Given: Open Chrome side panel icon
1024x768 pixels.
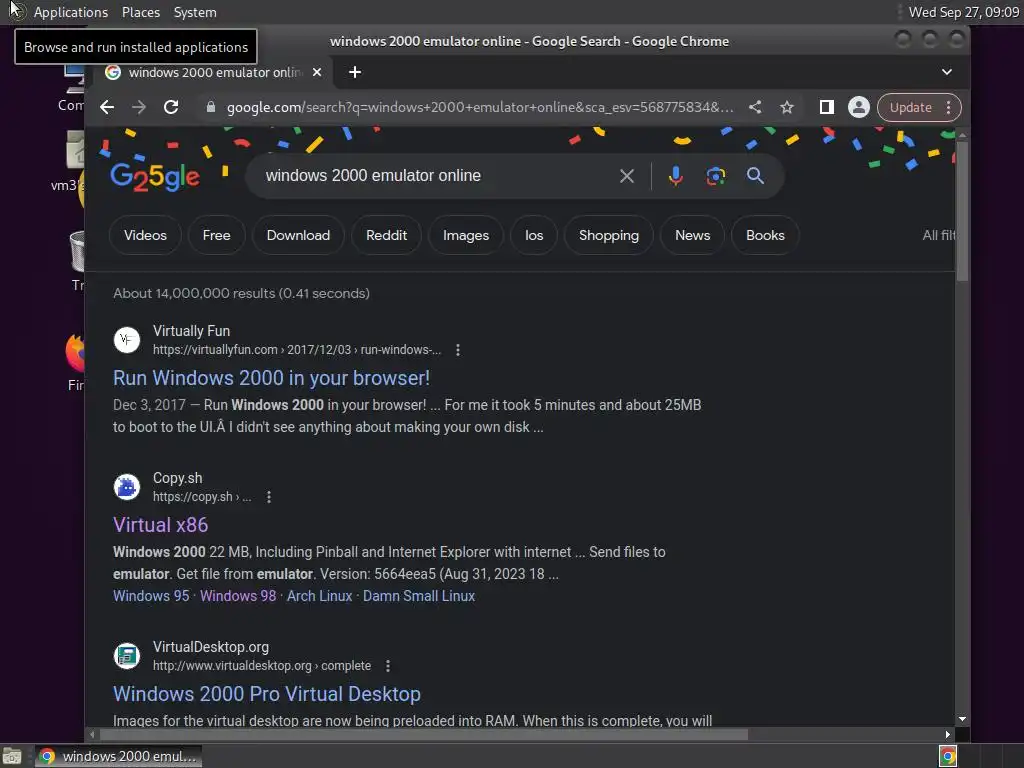Looking at the screenshot, I should [x=827, y=107].
